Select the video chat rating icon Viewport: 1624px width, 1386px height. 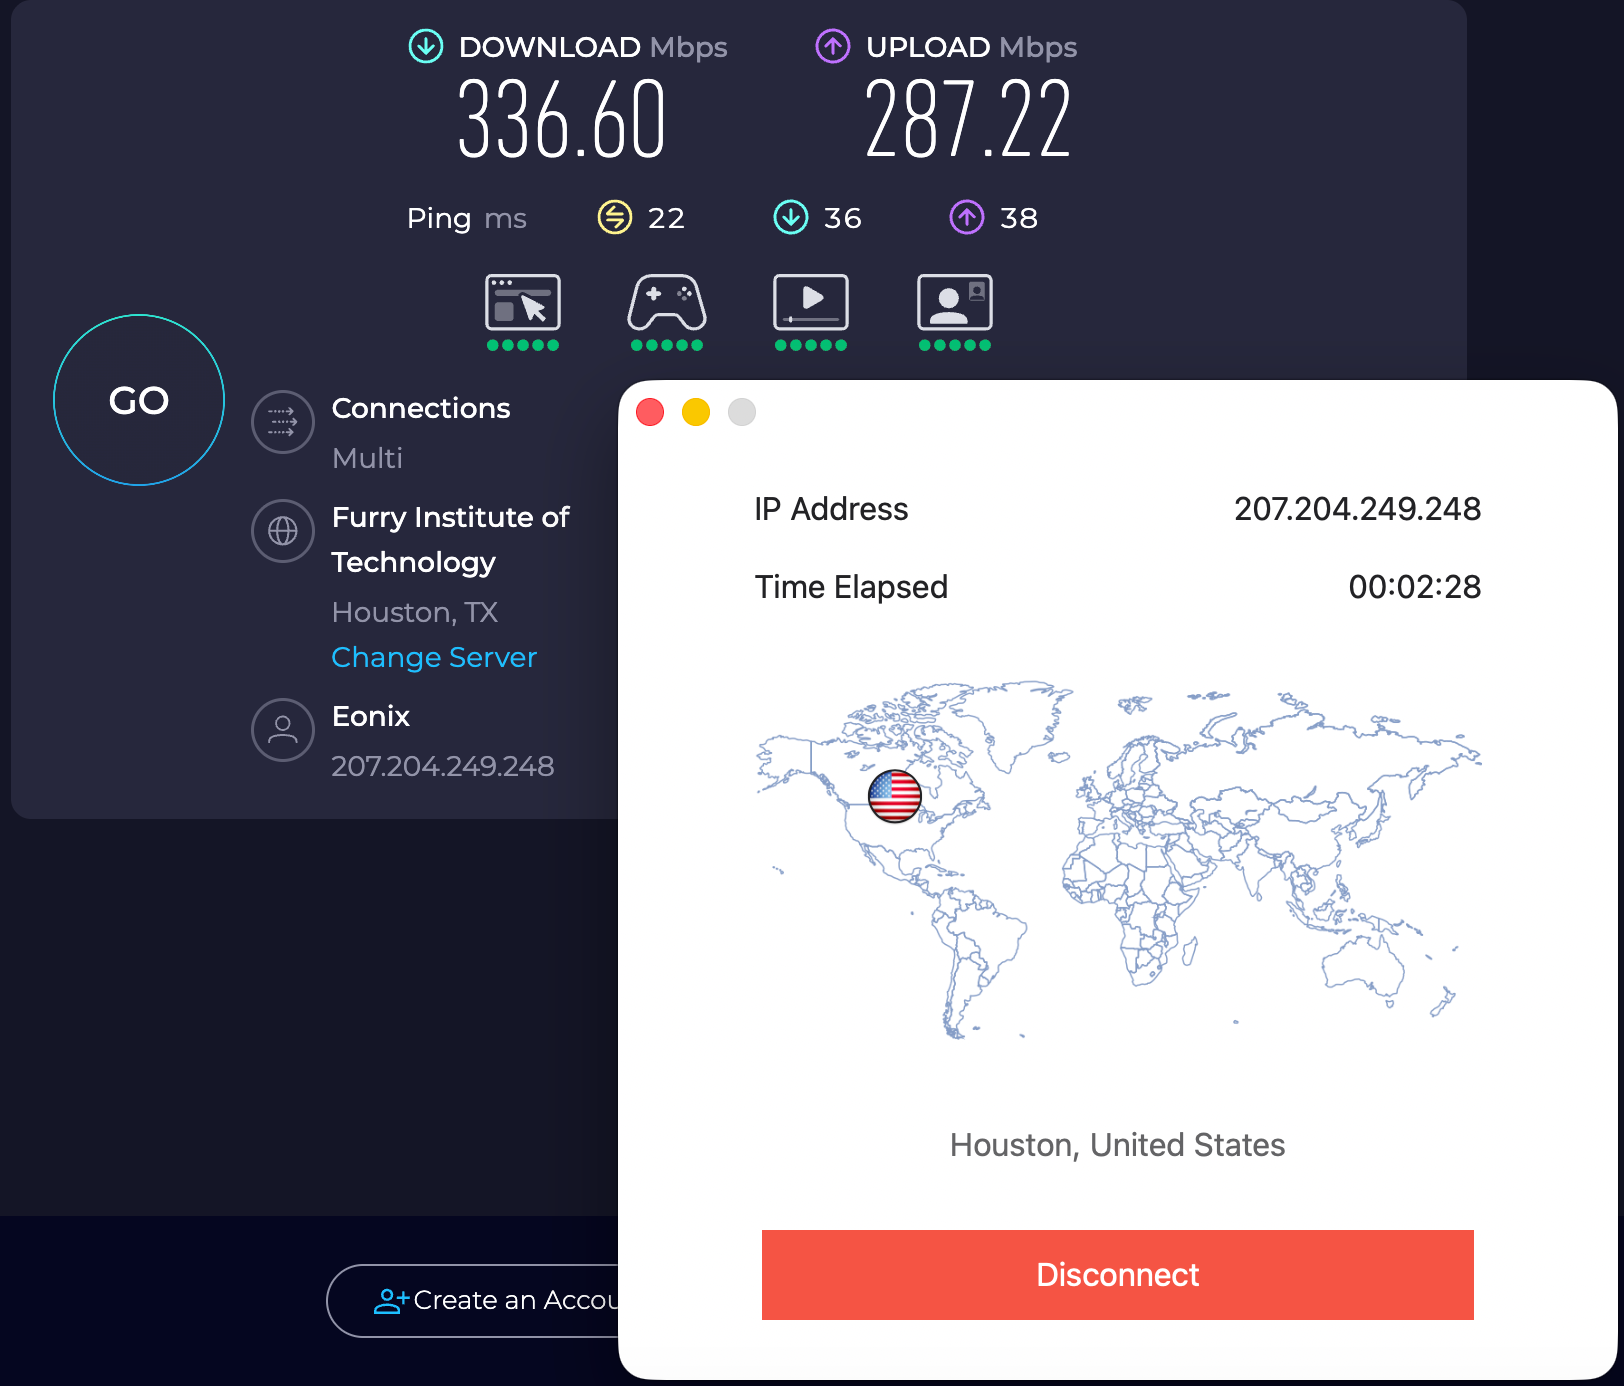click(954, 306)
